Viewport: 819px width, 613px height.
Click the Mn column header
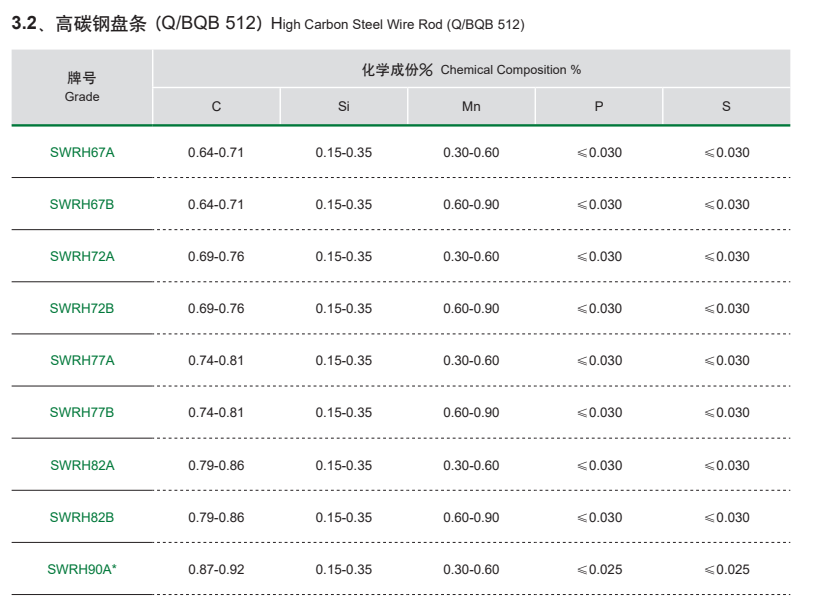(x=471, y=107)
